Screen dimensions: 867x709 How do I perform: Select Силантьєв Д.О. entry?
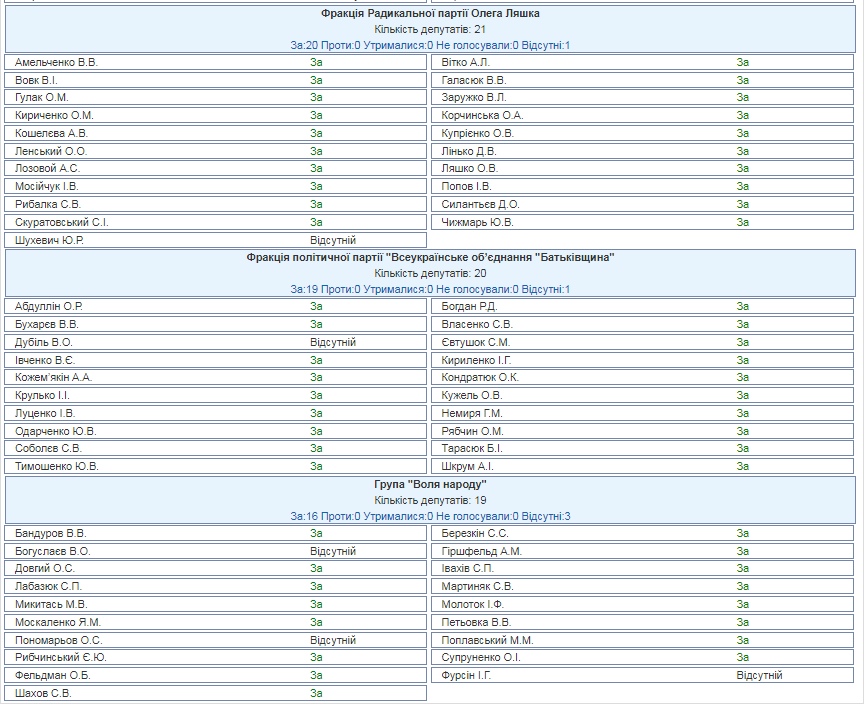[x=643, y=204]
